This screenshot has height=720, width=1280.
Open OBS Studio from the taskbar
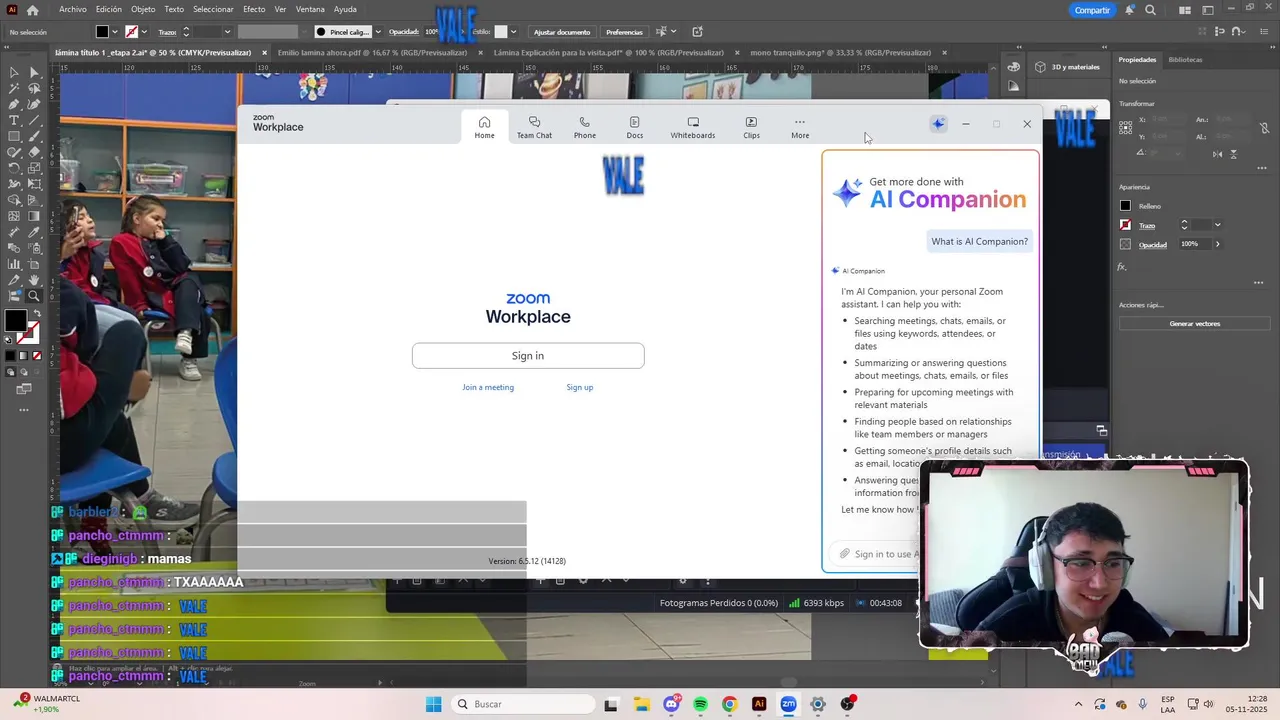pyautogui.click(x=847, y=704)
